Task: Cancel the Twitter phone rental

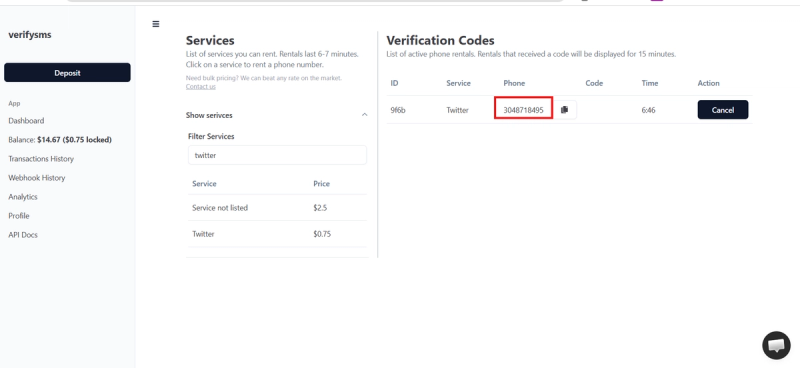Action: click(722, 110)
